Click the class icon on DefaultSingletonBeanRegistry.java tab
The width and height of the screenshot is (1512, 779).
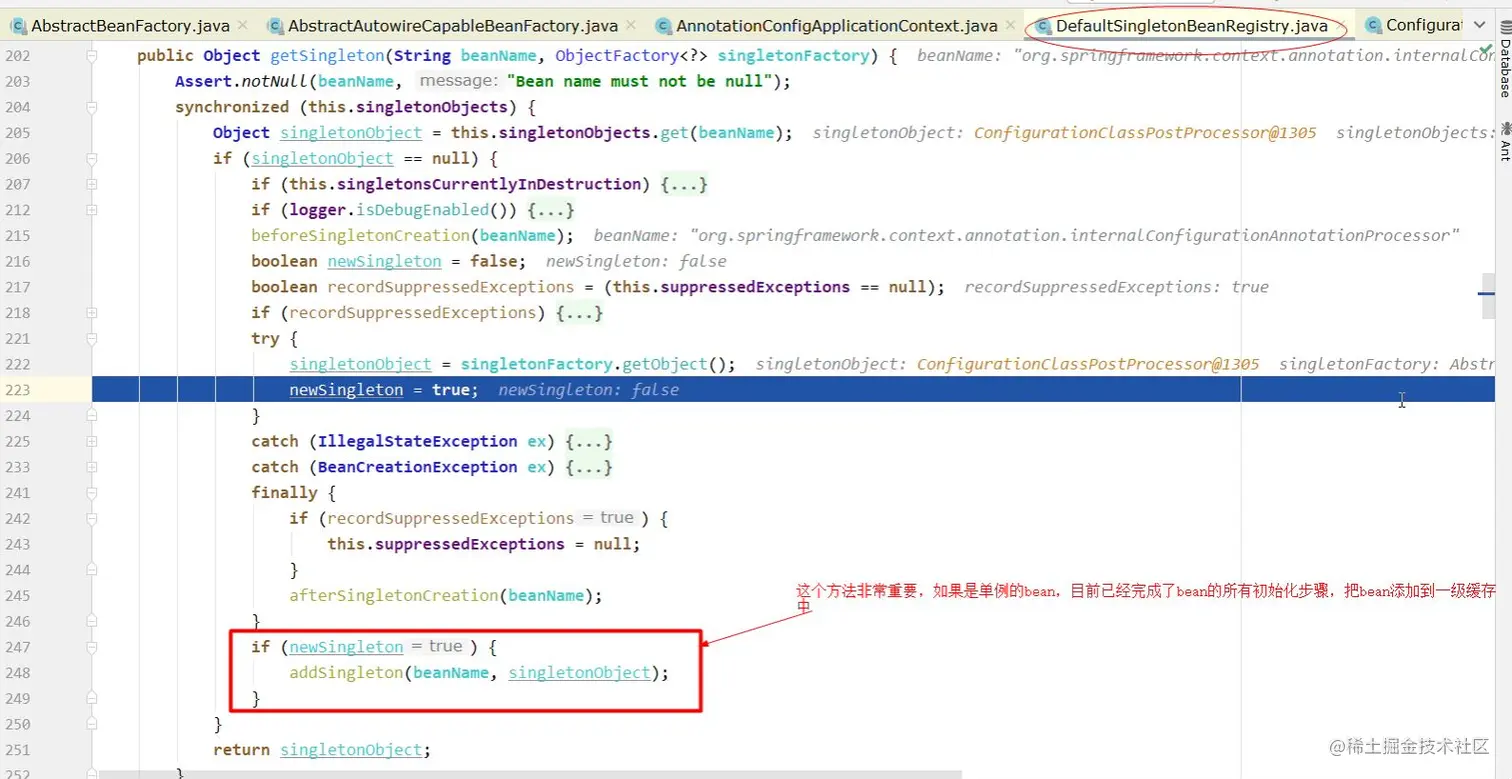(1044, 25)
